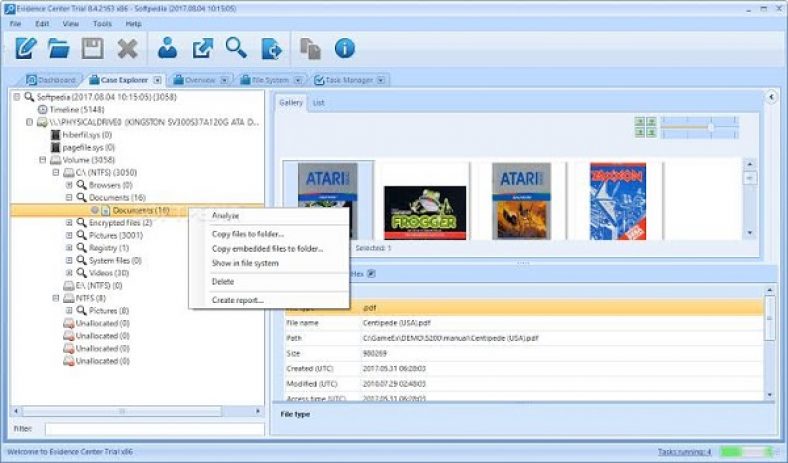This screenshot has height=463, width=788.
Task: Choose Analyze from the context menu
Action: (225, 215)
